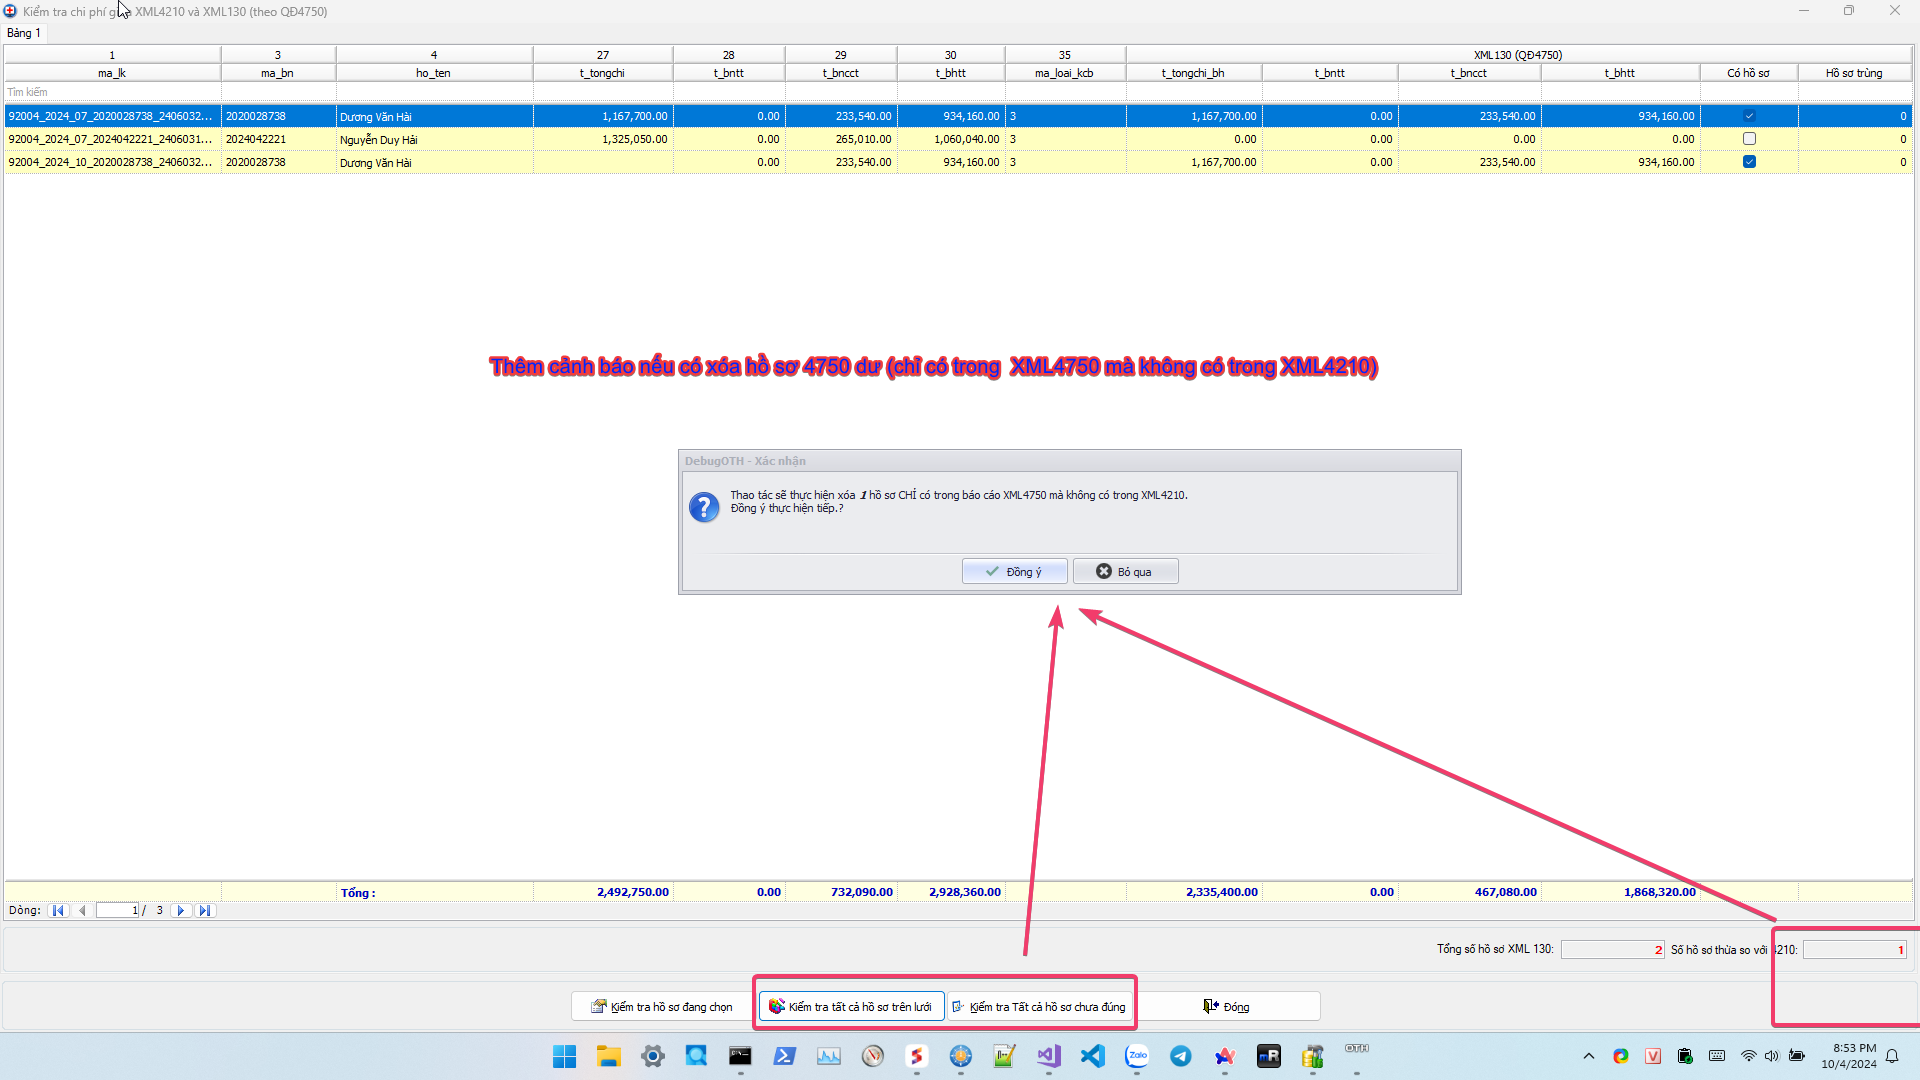1920x1080 pixels.
Task: Select the Bảng 1 tab
Action: click(24, 33)
